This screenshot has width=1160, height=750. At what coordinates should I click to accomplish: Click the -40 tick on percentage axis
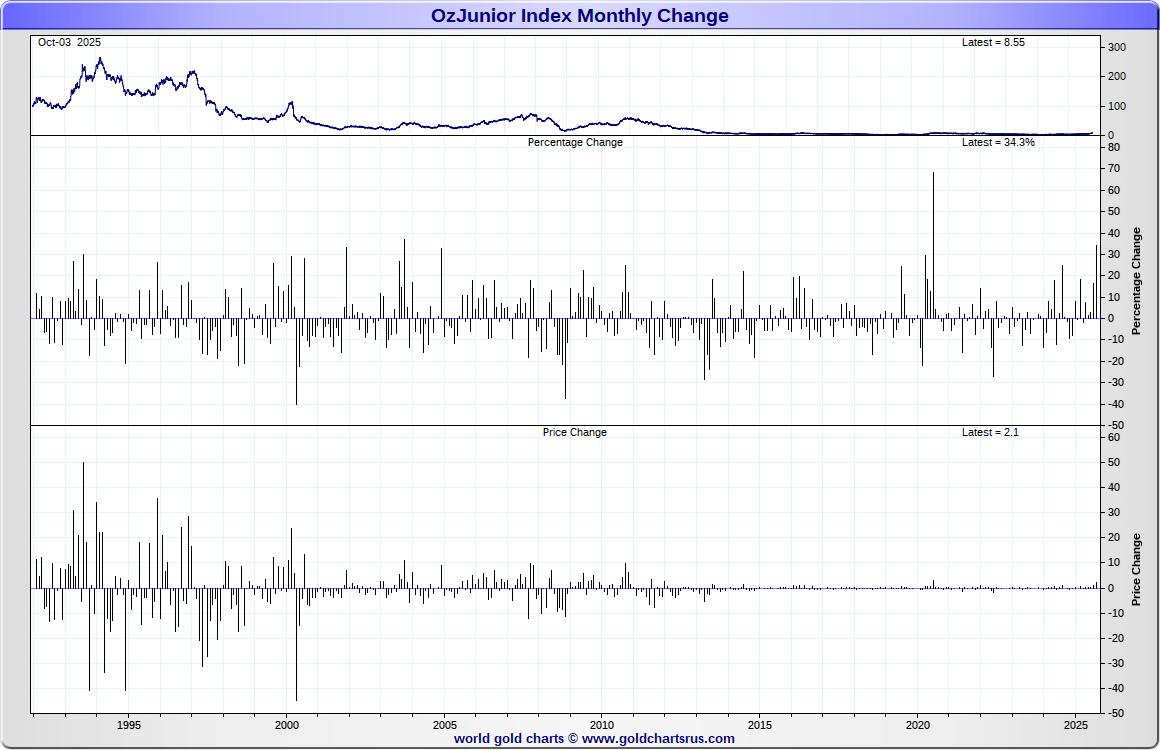click(x=1115, y=404)
